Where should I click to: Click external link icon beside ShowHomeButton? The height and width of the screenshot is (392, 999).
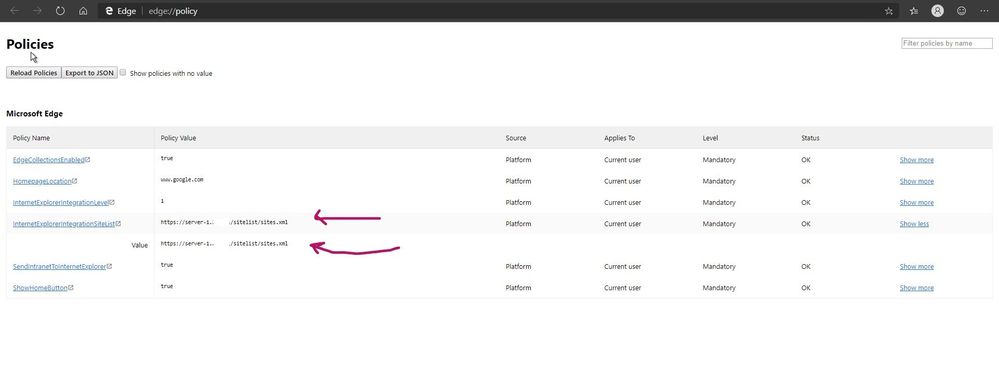point(71,287)
